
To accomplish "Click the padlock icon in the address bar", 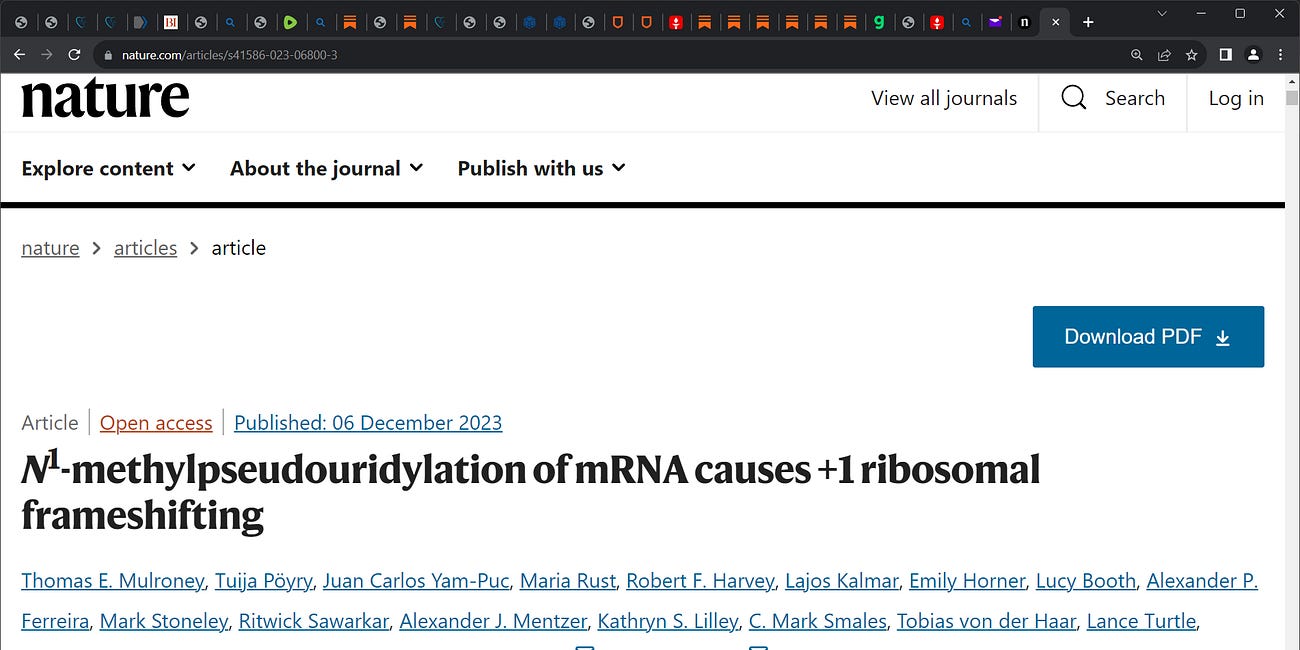I will 107,55.
